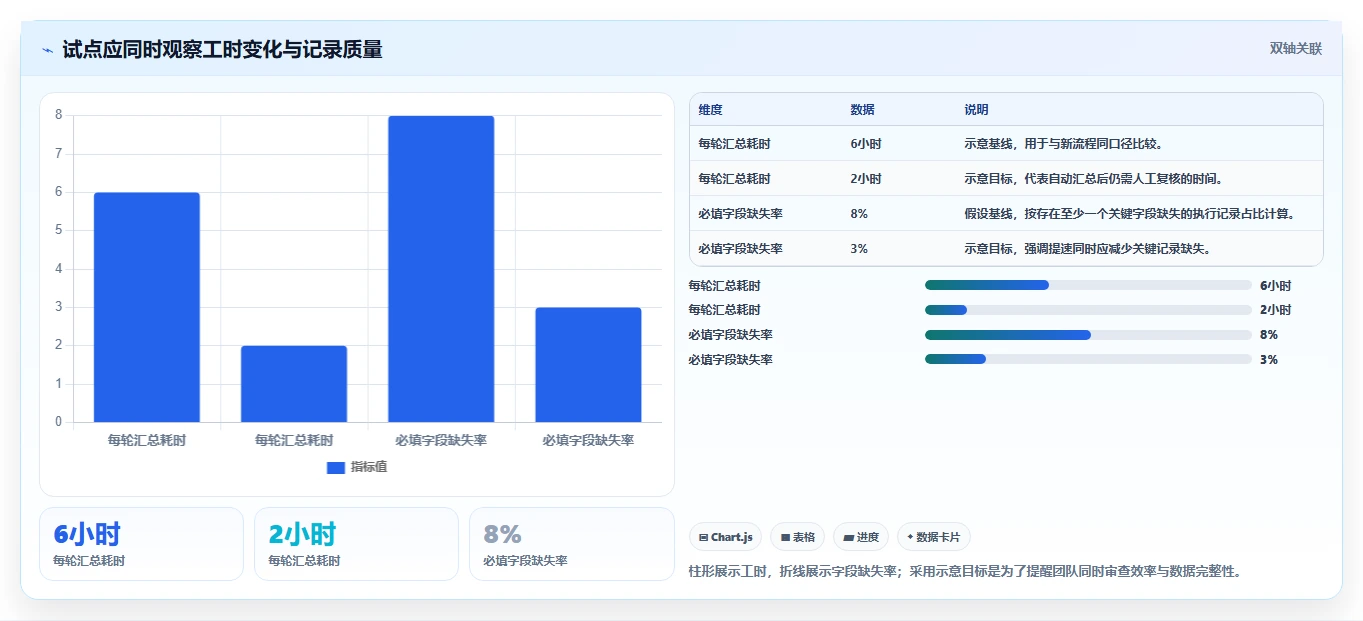Screen dimensions: 1363x621
Task: Click the 说明 table column header
Action: coord(976,110)
